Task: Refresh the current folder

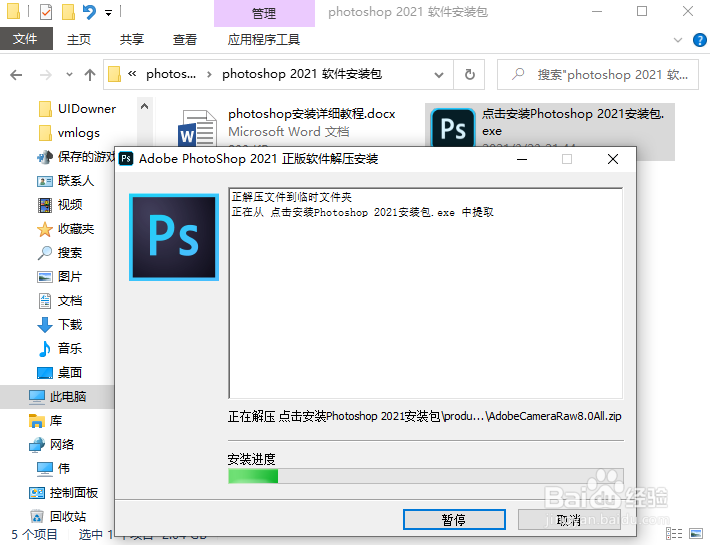Action: pos(470,75)
